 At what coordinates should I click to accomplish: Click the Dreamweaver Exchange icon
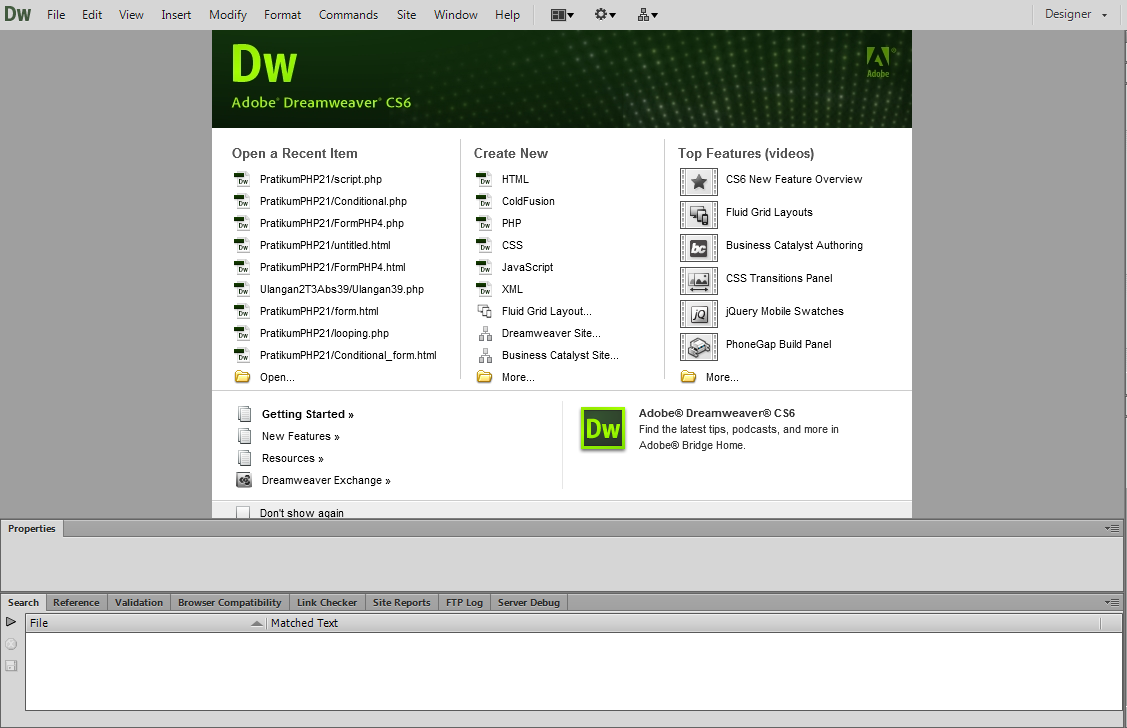point(244,480)
